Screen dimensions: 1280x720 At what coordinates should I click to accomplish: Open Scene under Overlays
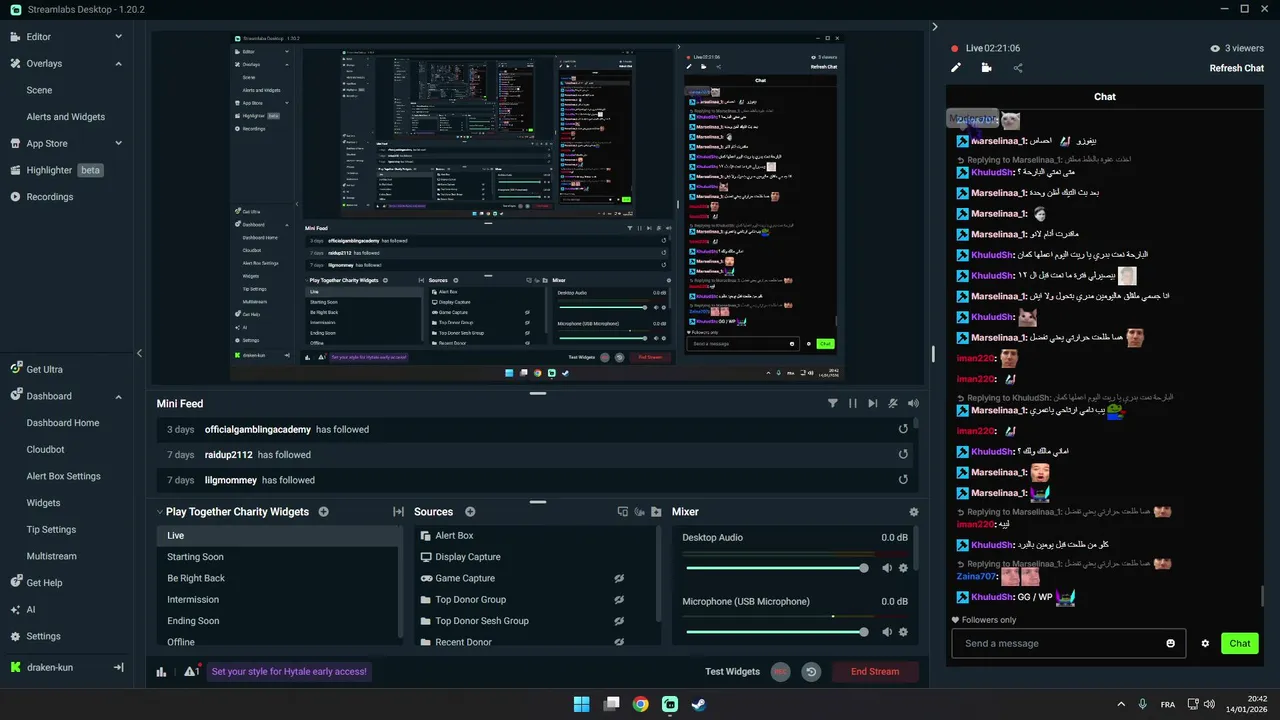pyautogui.click(x=39, y=90)
